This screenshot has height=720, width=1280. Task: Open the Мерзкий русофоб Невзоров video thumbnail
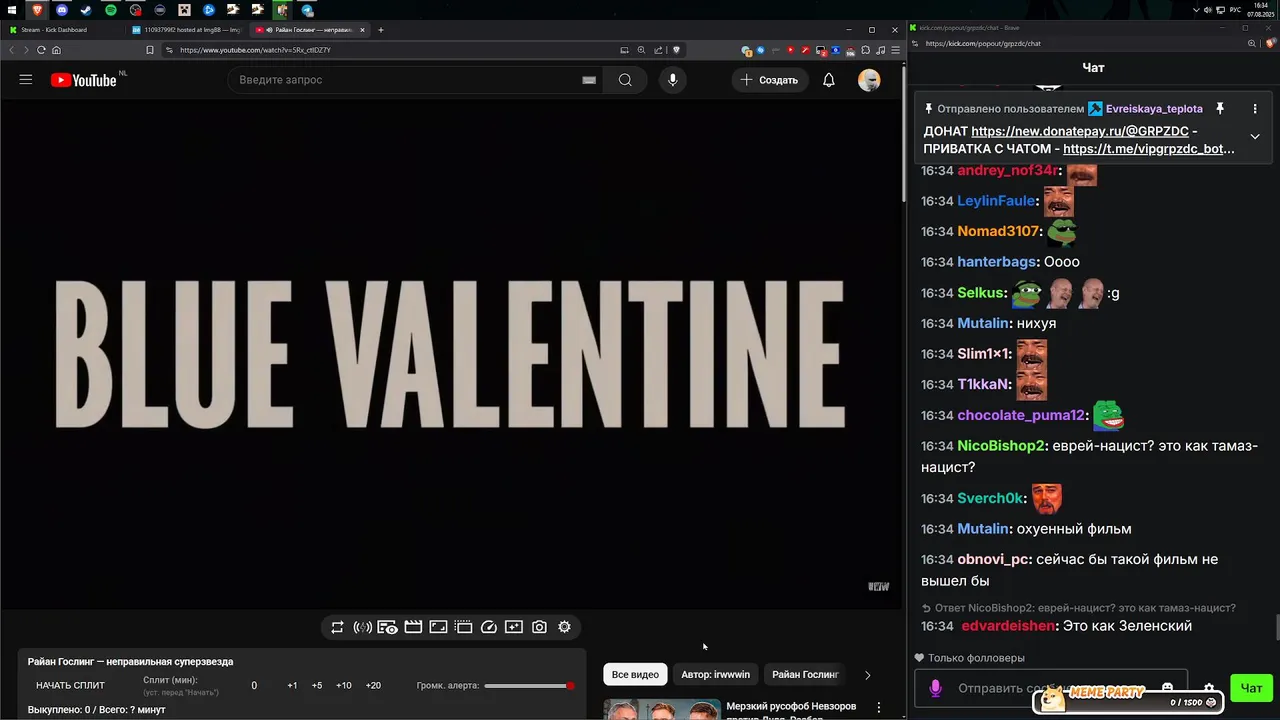[662, 710]
